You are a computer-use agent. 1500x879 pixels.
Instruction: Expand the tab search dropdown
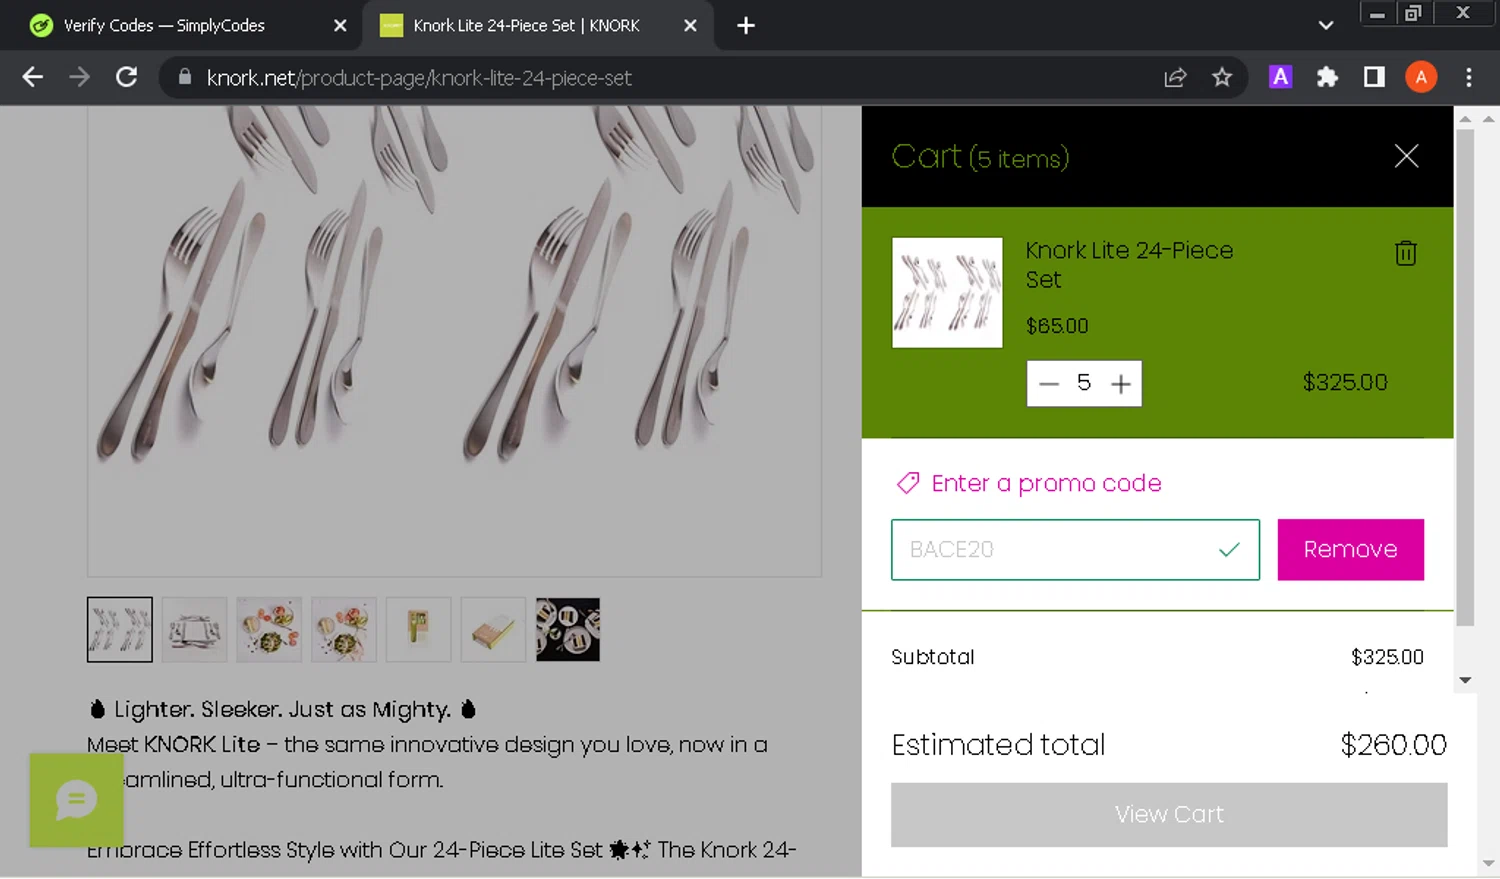pyautogui.click(x=1326, y=26)
